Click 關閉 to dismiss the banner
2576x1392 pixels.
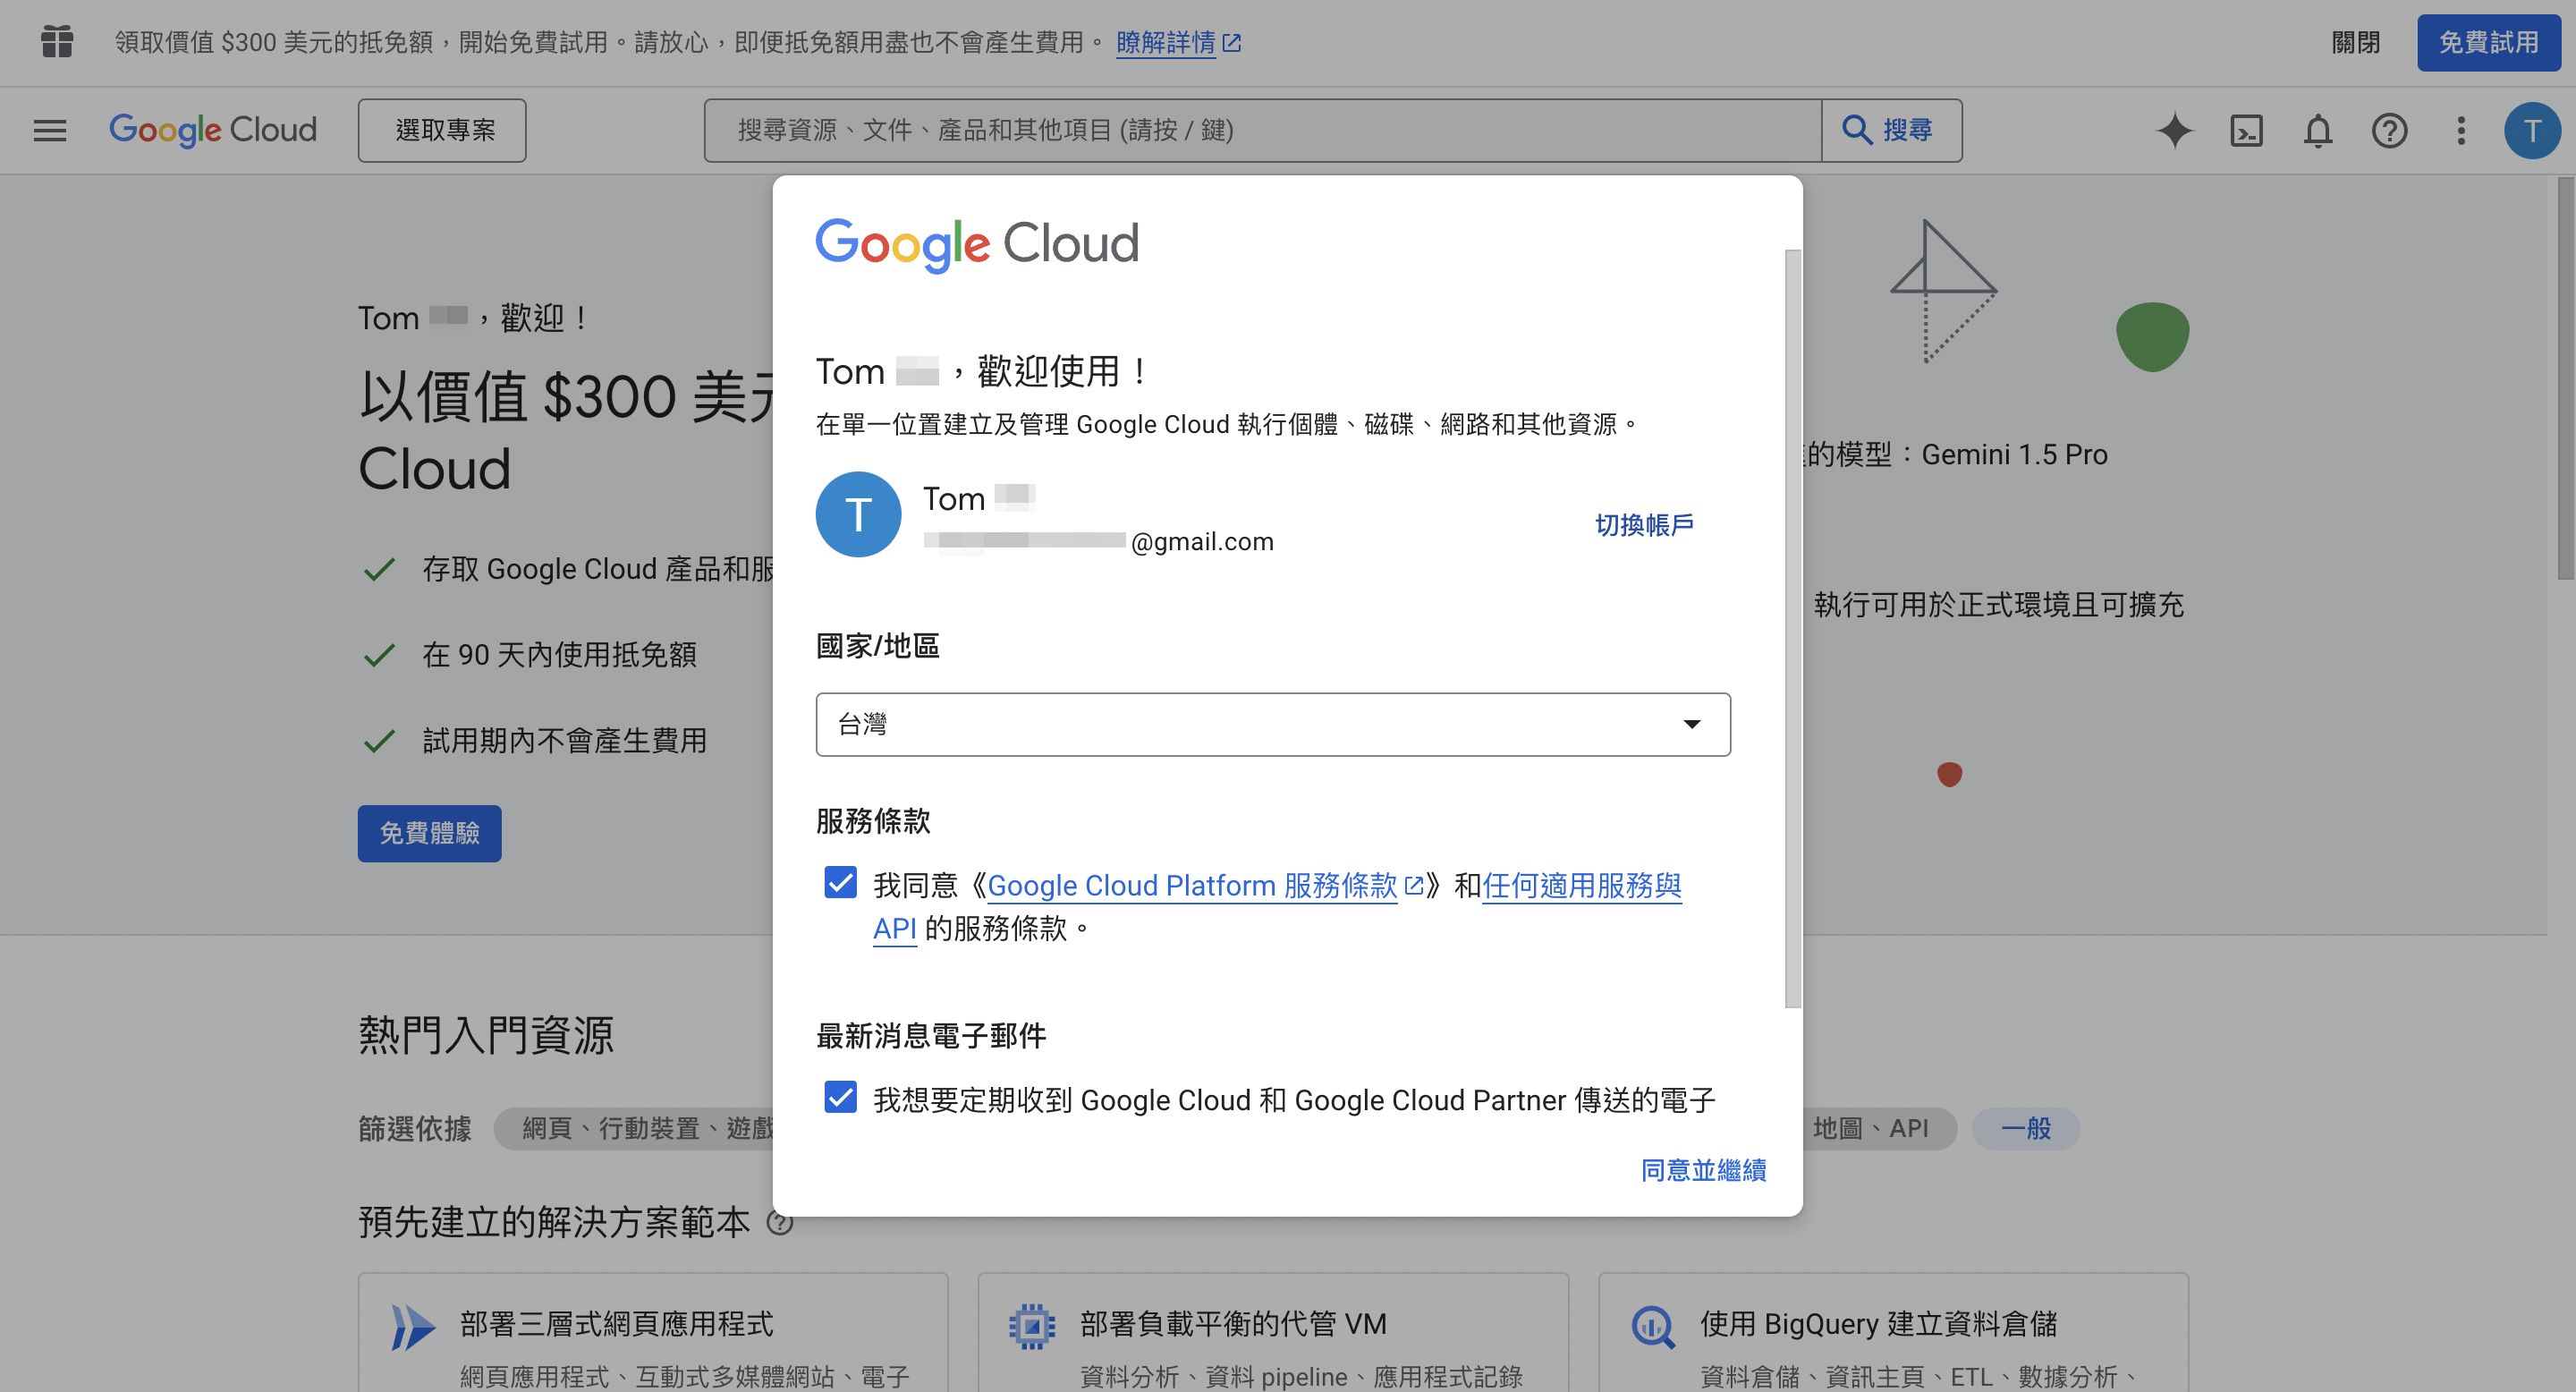(2357, 42)
